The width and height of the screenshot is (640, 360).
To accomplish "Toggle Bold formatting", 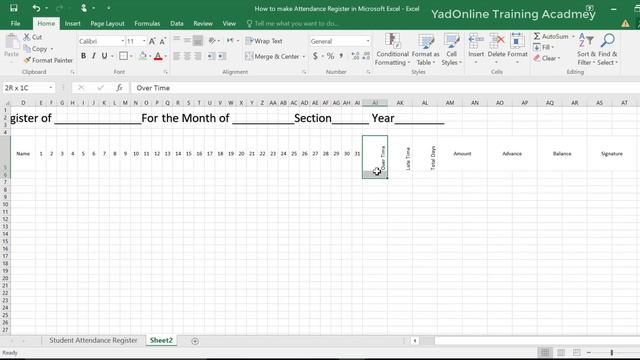I will coord(83,56).
